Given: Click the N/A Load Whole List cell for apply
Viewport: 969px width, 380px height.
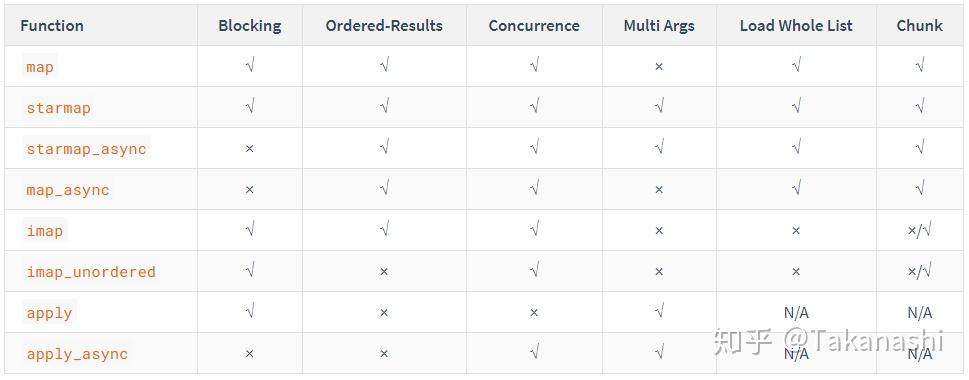Looking at the screenshot, I should point(796,313).
